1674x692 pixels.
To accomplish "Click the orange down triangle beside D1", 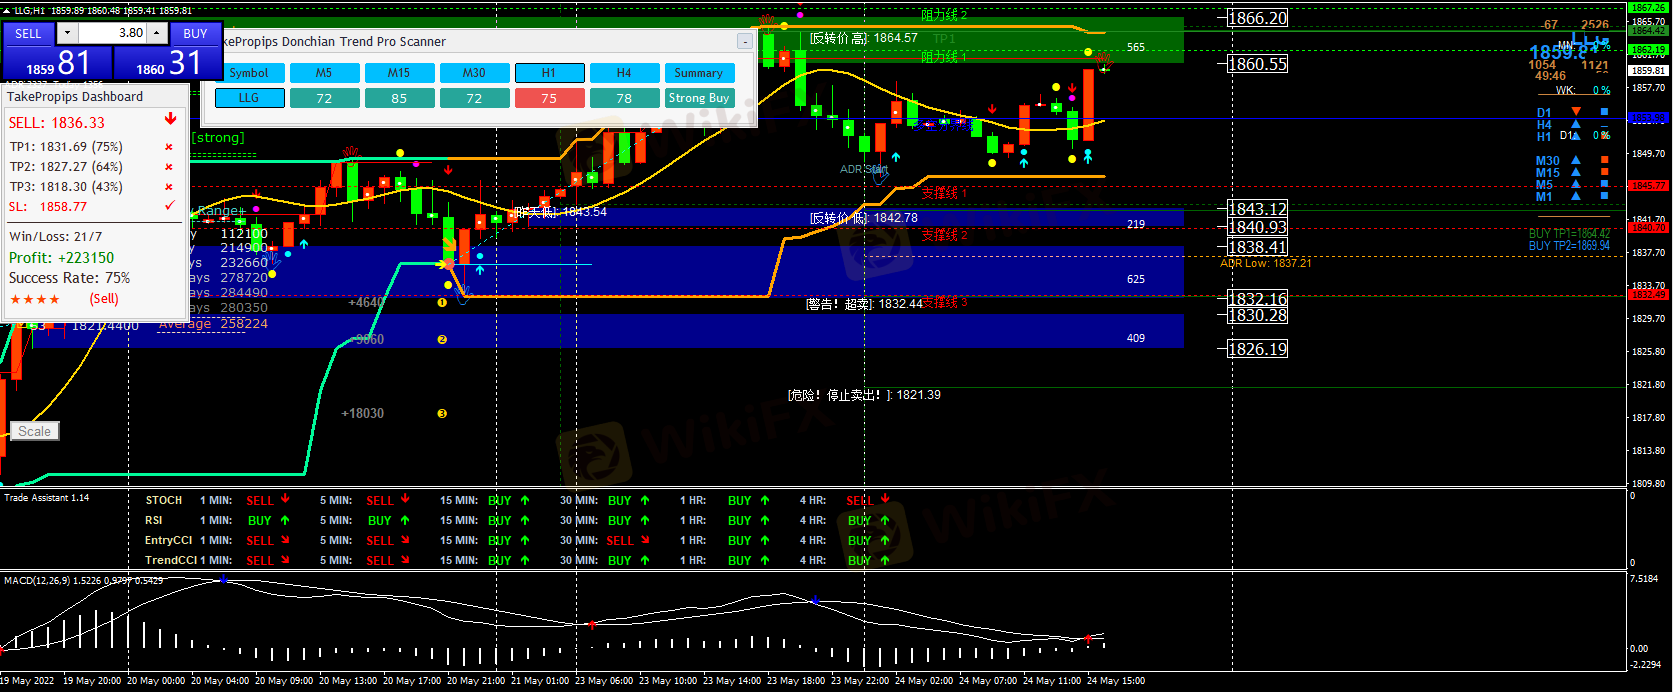I will click(x=1576, y=112).
